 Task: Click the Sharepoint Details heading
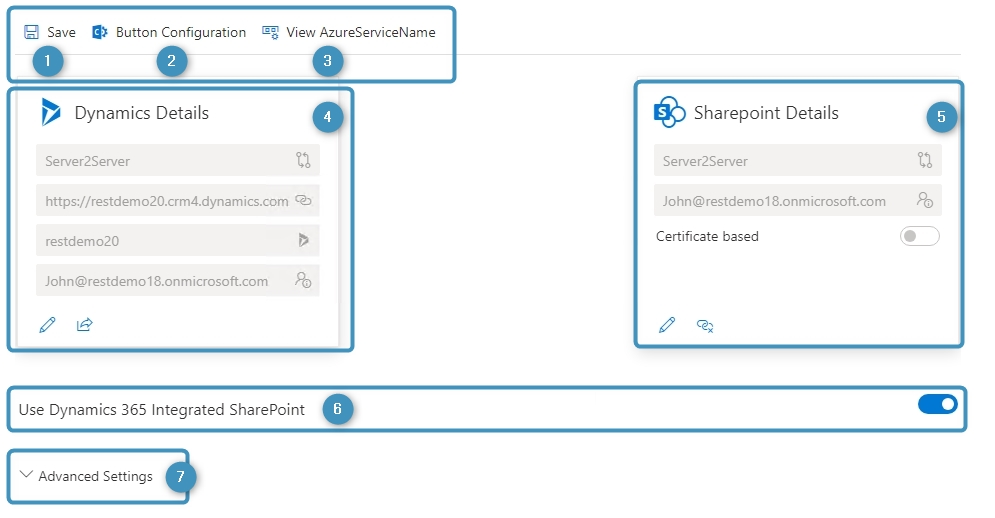(766, 113)
